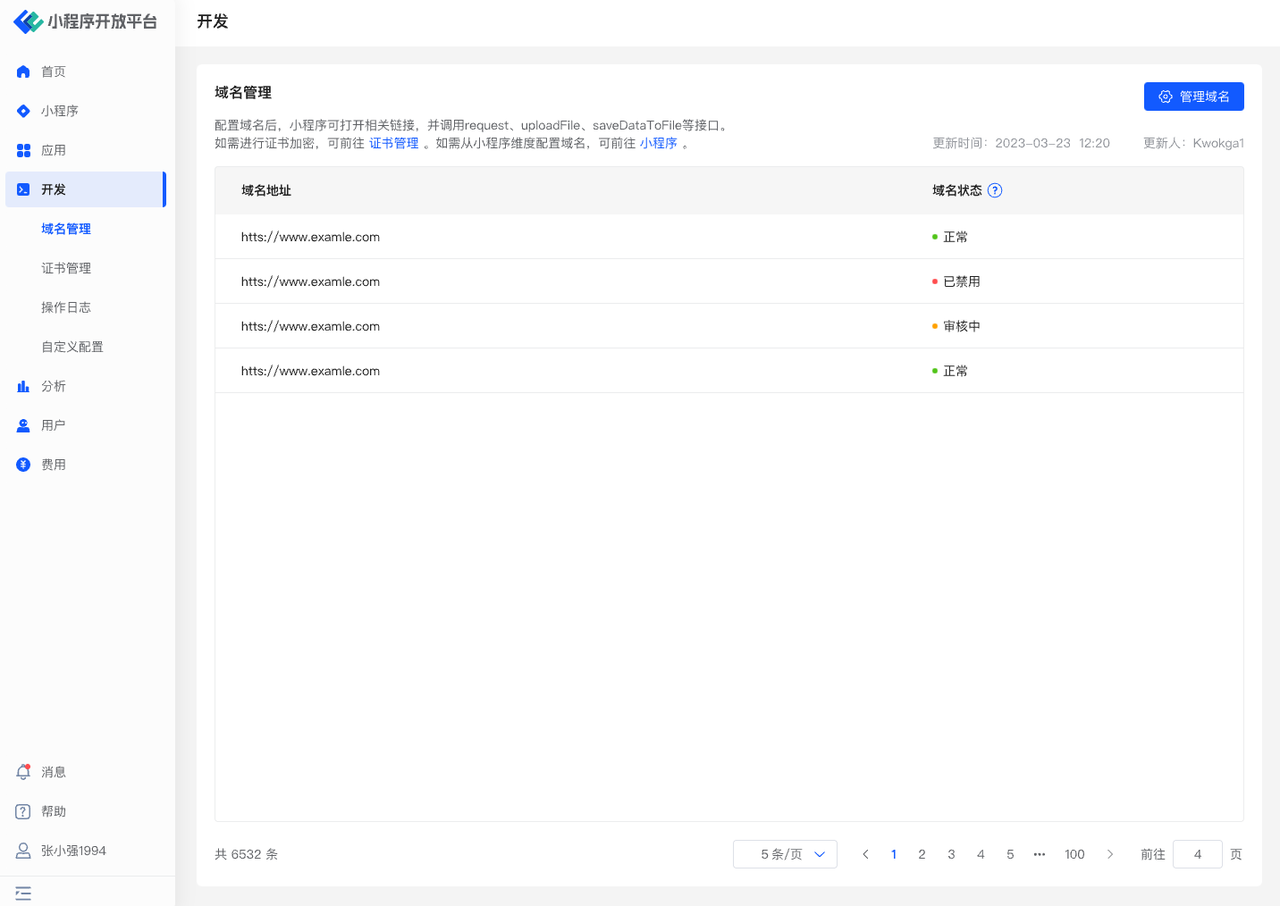The image size is (1280, 906).
Task: Click the 帮助 question mark icon
Action: pyautogui.click(x=24, y=811)
